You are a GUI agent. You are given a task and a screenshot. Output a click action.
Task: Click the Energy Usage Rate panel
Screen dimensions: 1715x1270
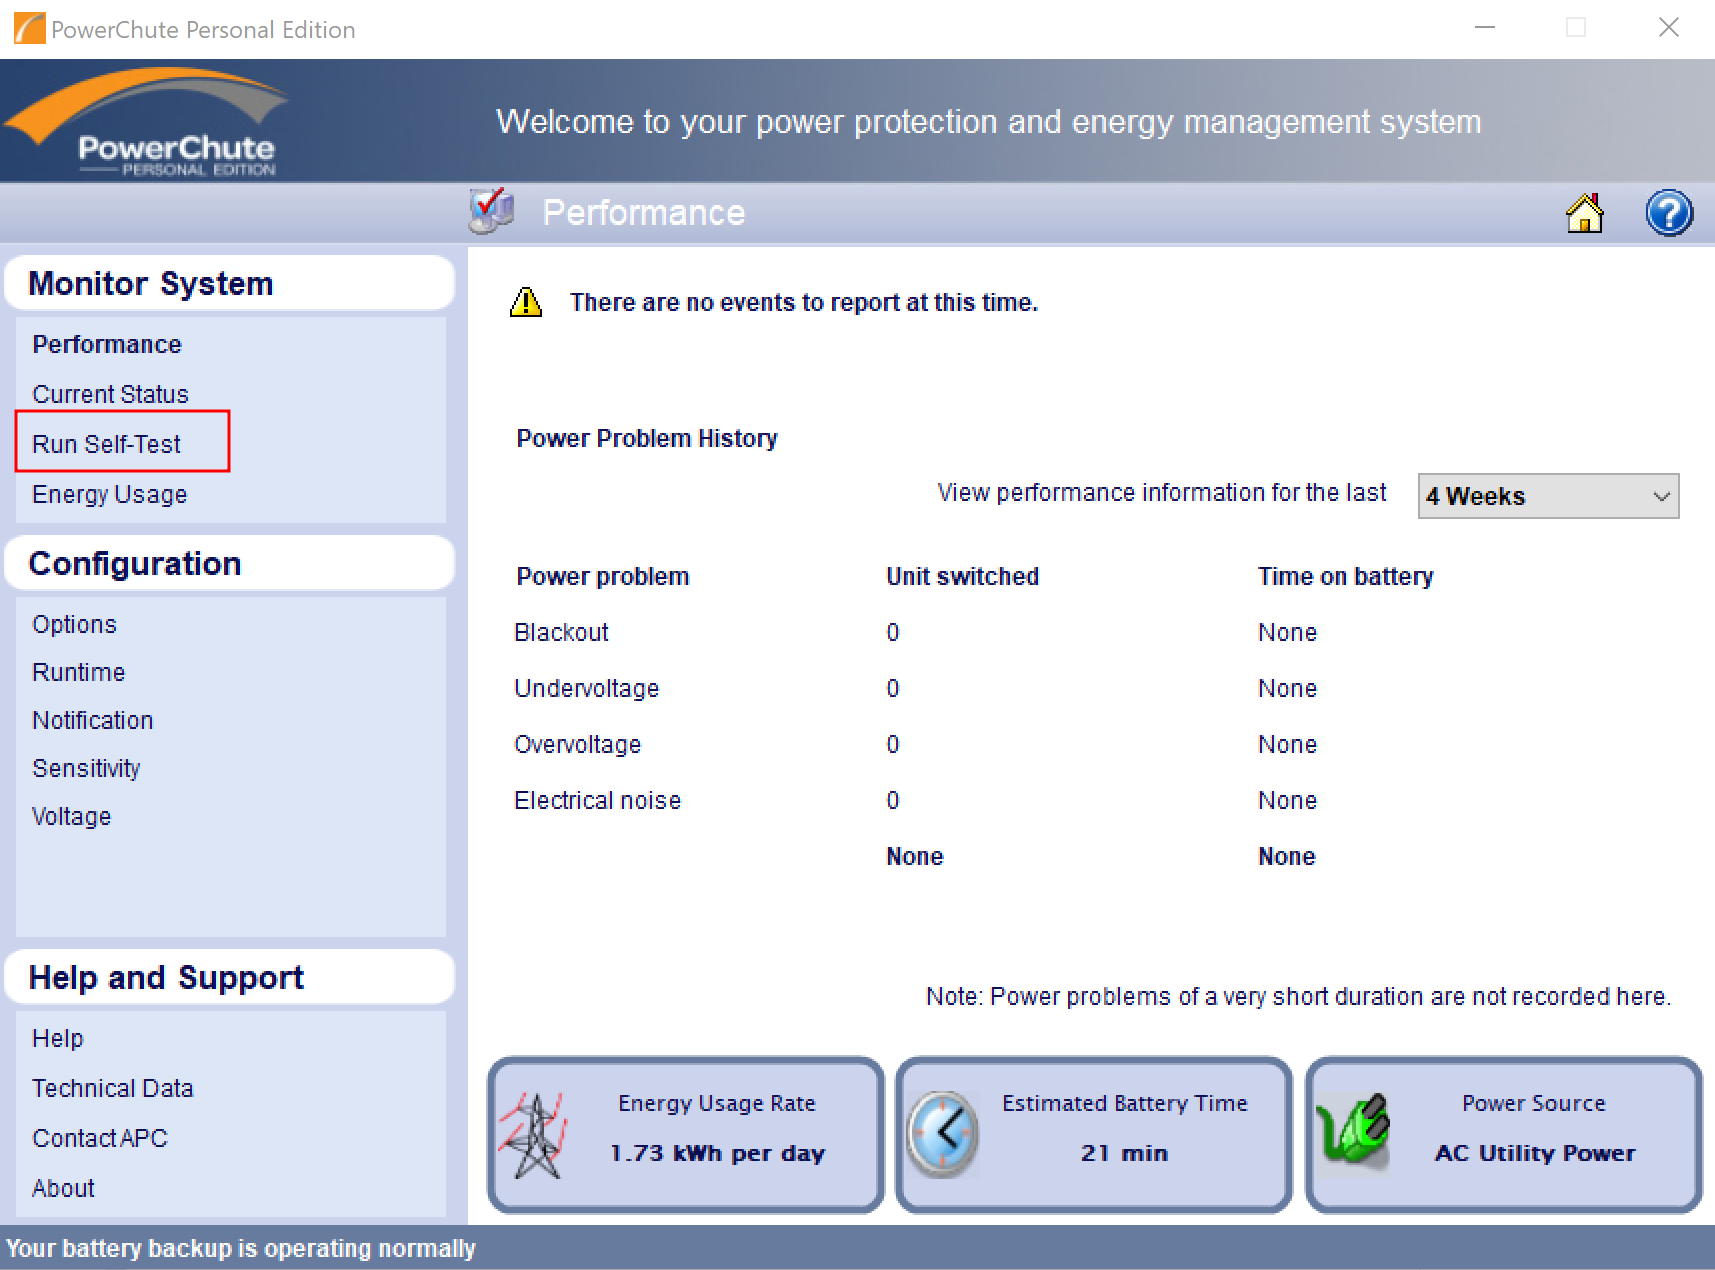pos(685,1135)
